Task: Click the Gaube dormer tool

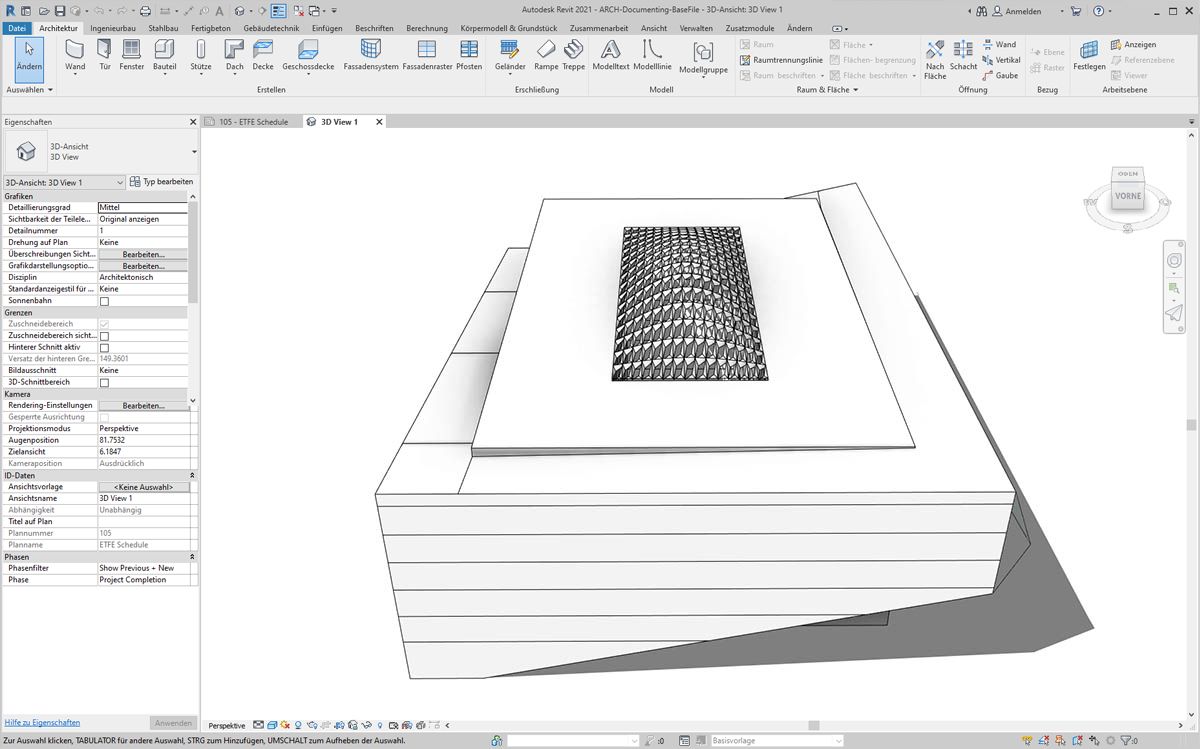Action: click(999, 75)
